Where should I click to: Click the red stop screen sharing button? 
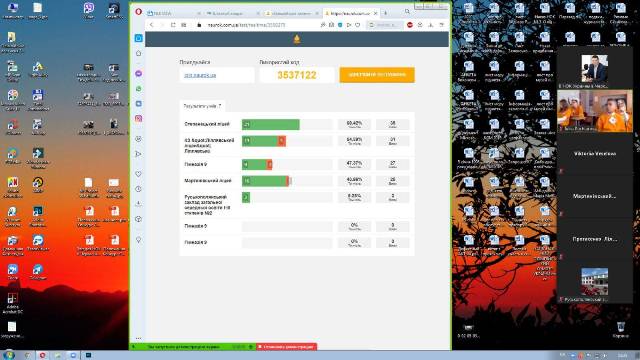click(287, 347)
